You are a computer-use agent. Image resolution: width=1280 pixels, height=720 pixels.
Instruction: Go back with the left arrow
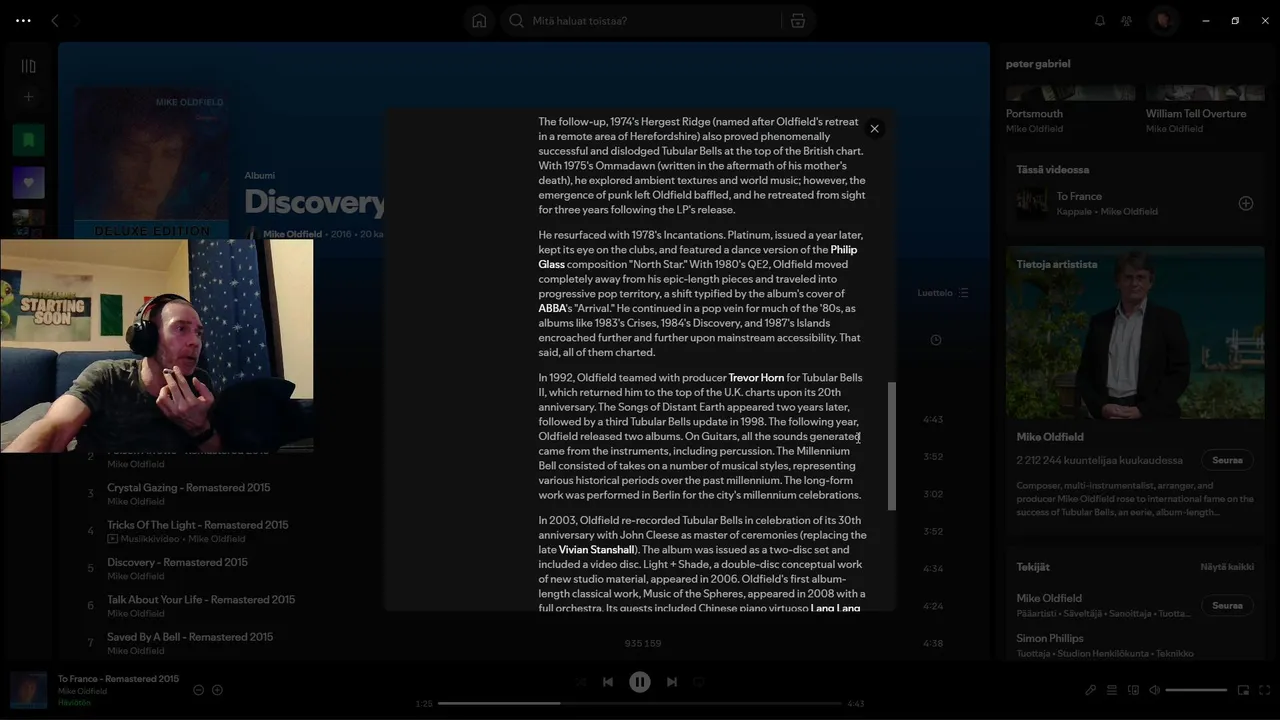point(55,20)
